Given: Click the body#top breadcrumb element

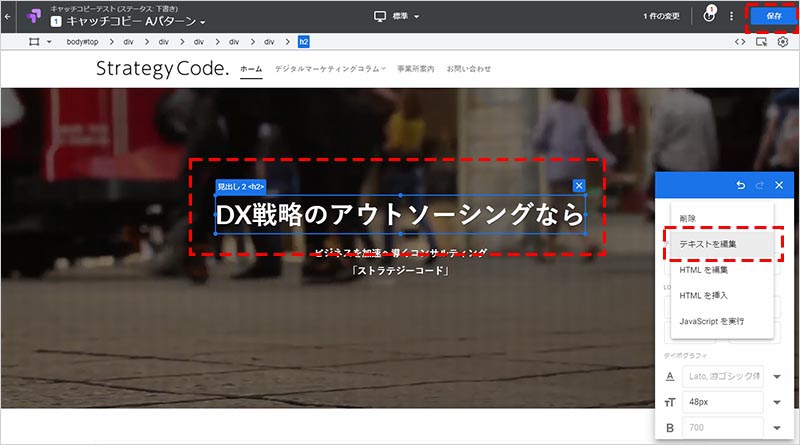Looking at the screenshot, I should [86, 42].
